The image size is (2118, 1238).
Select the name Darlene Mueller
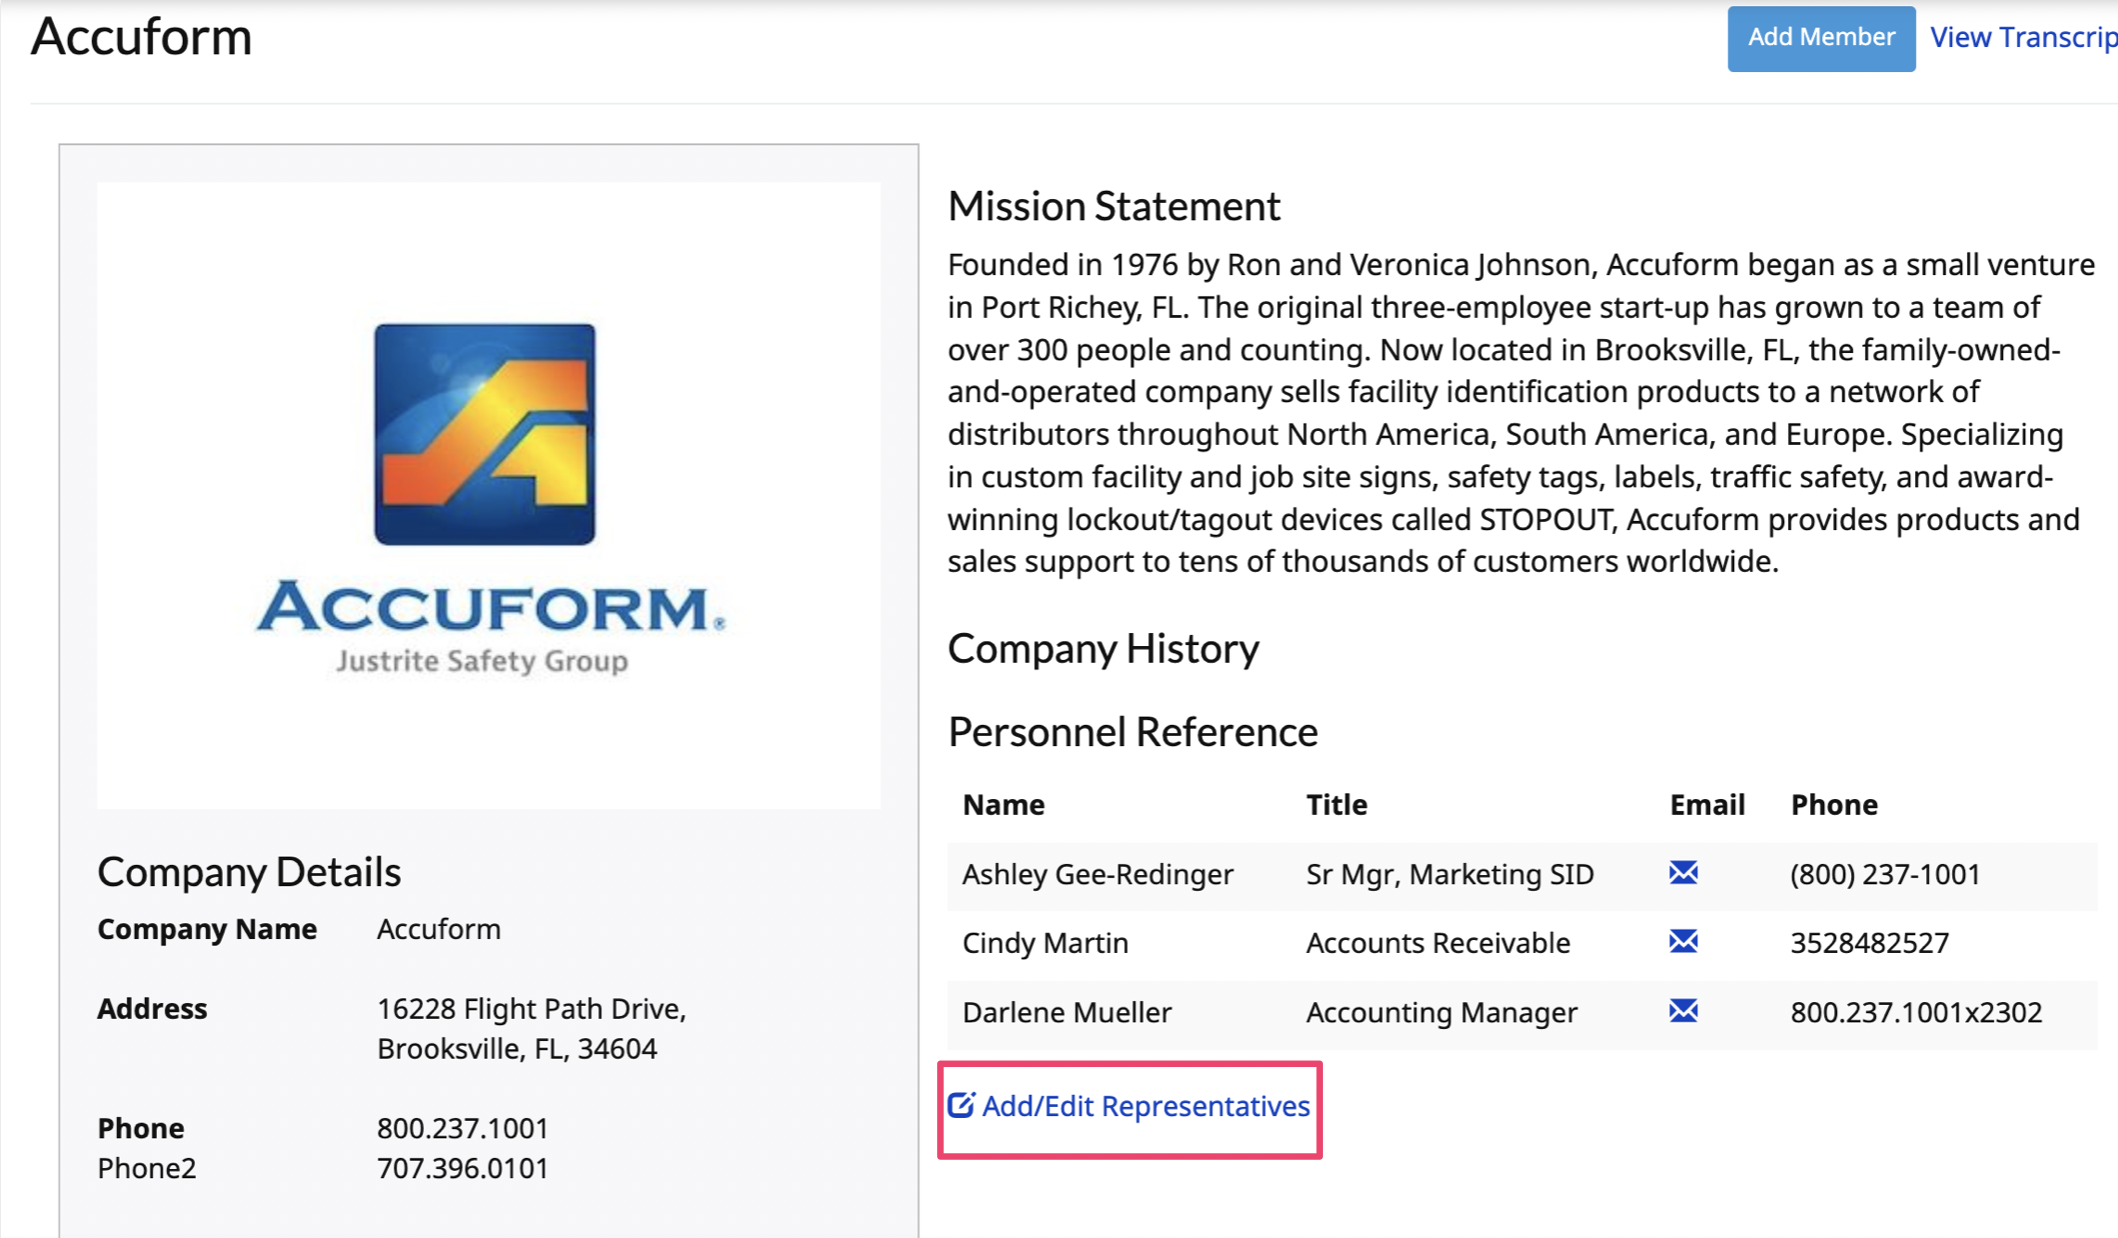point(1066,1012)
